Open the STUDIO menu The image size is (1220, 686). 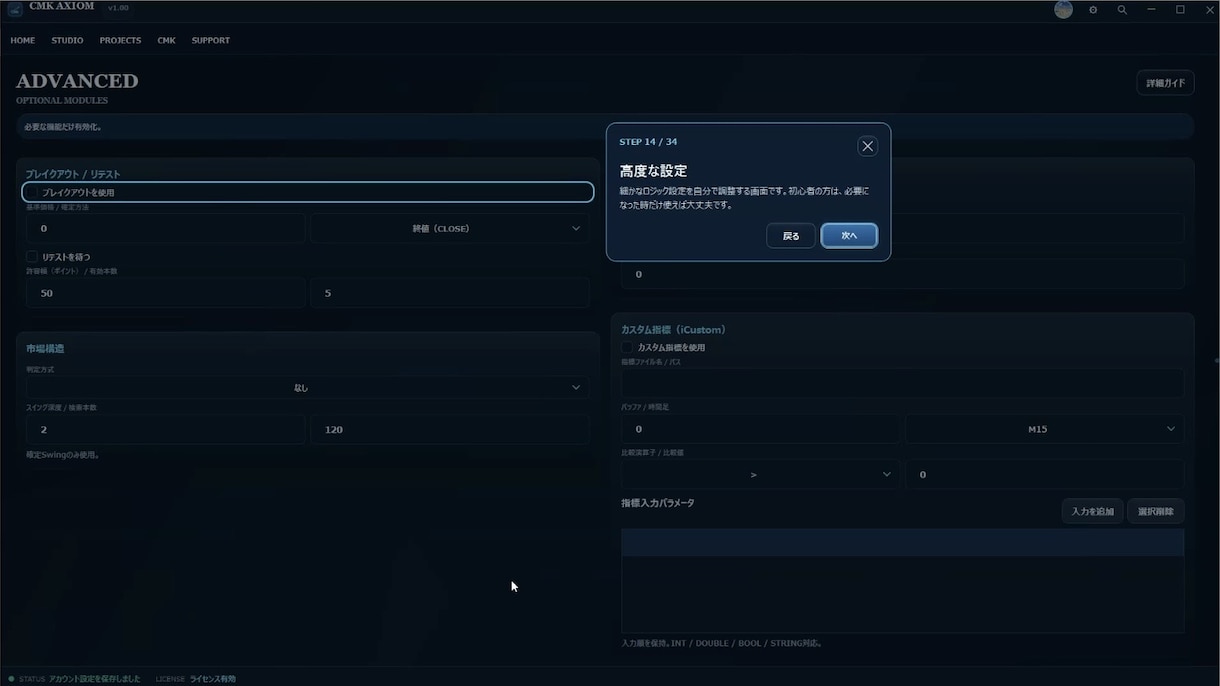[67, 41]
